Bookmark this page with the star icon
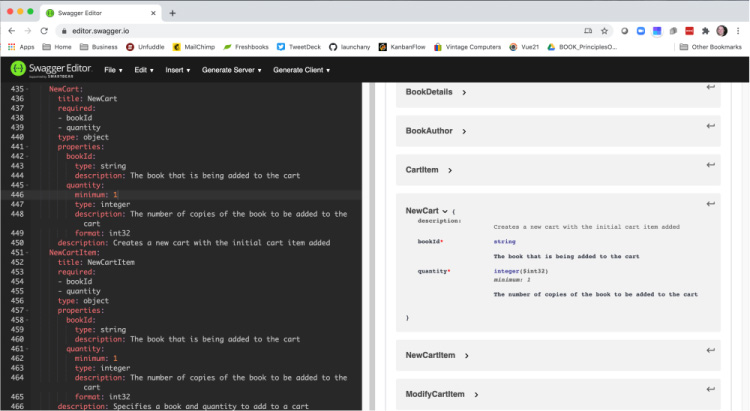The height and width of the screenshot is (411, 750). pos(604,31)
